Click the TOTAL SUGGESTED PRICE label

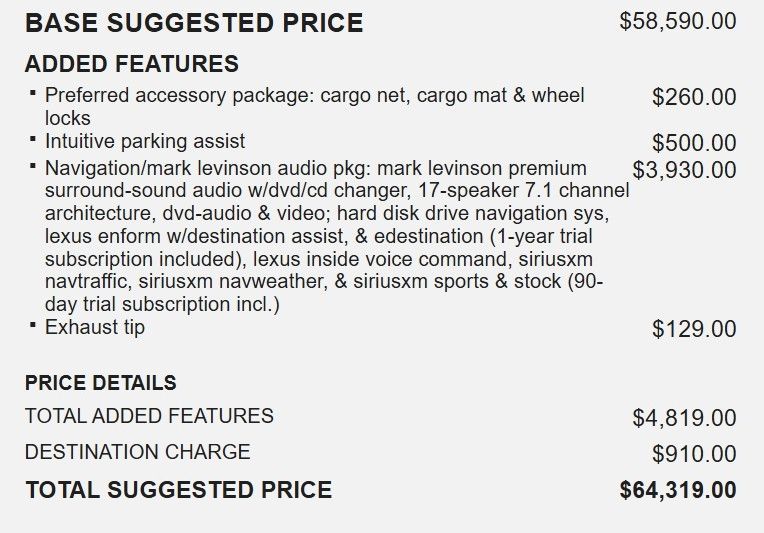pos(178,490)
